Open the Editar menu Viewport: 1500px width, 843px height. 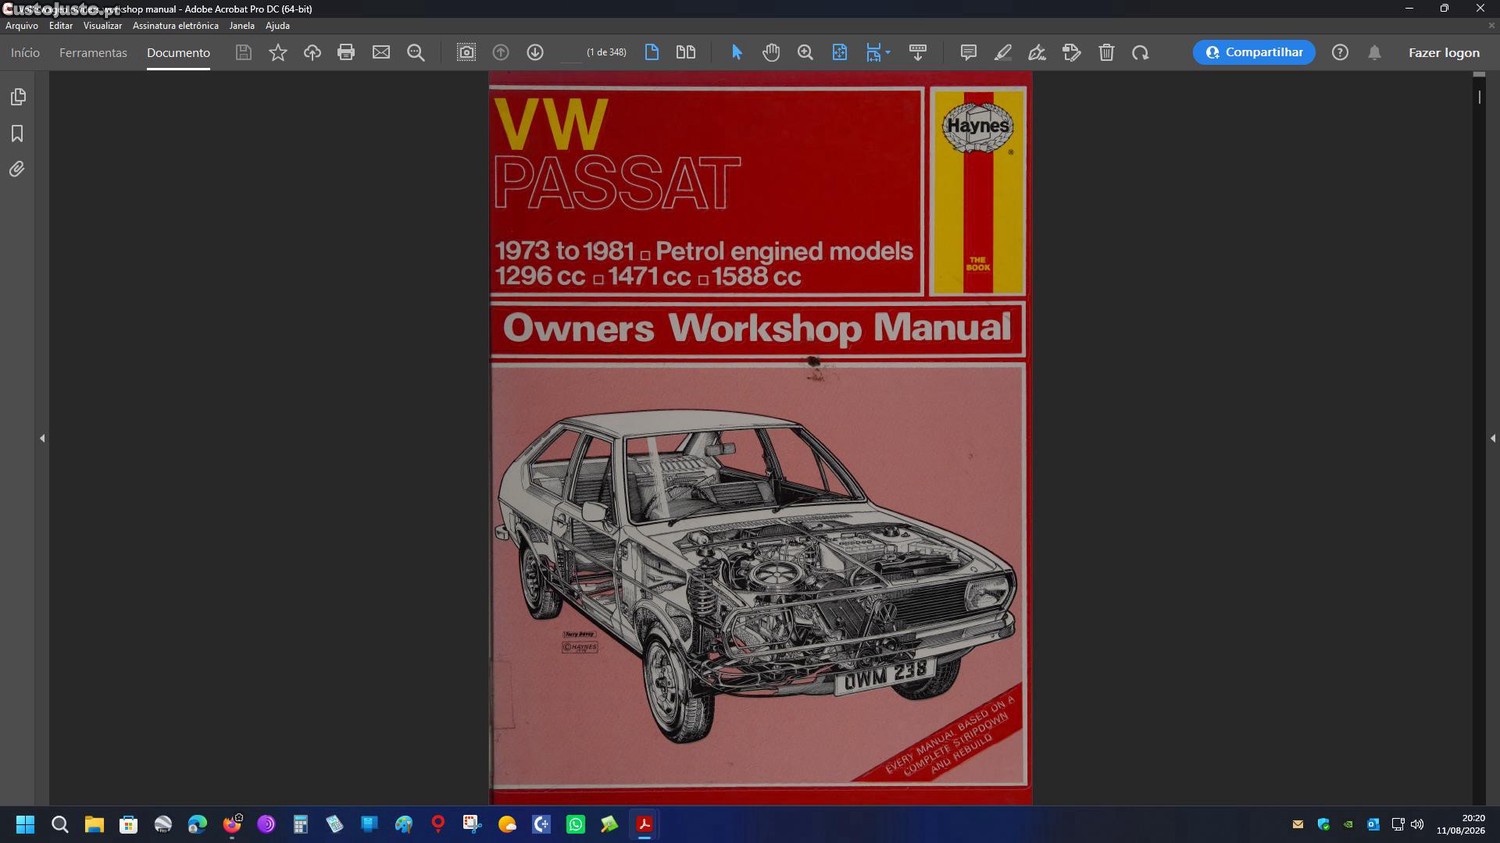[x=61, y=26]
